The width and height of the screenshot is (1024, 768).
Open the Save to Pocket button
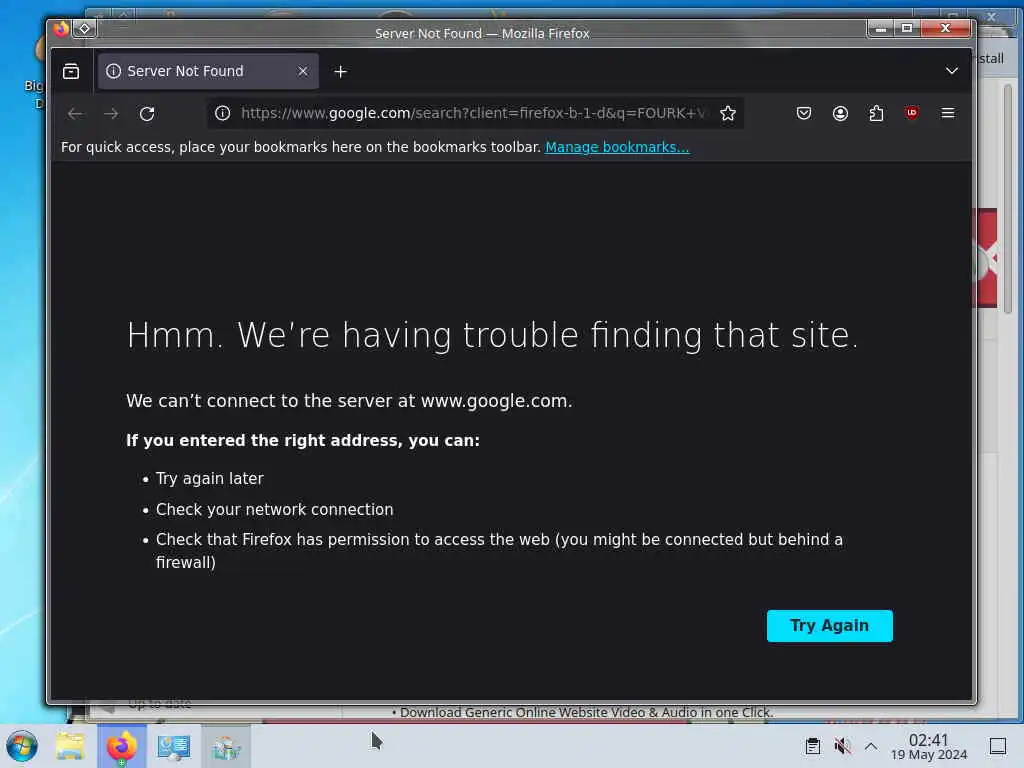(804, 114)
